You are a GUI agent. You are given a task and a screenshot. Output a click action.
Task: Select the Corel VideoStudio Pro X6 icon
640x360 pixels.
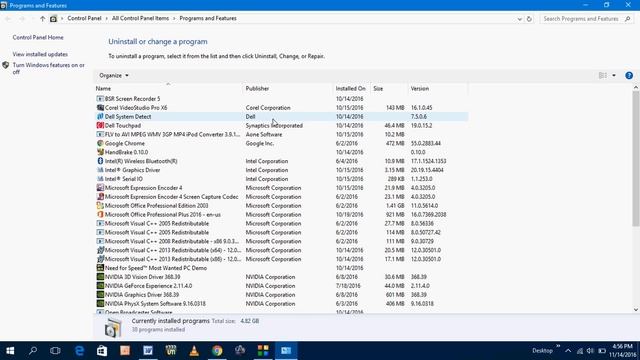click(100, 108)
